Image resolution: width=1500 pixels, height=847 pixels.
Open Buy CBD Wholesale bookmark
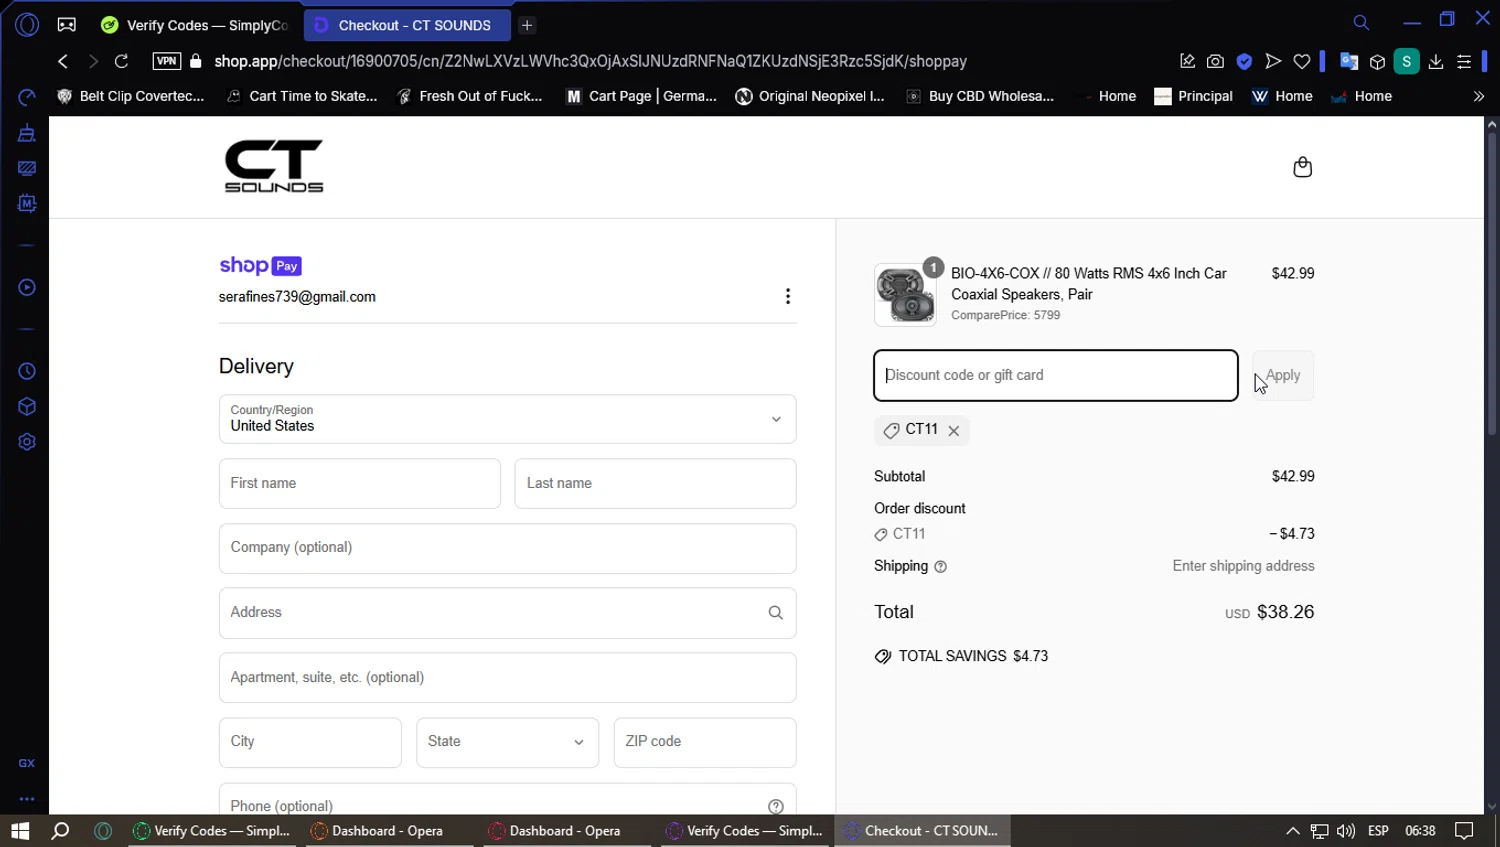coord(980,96)
